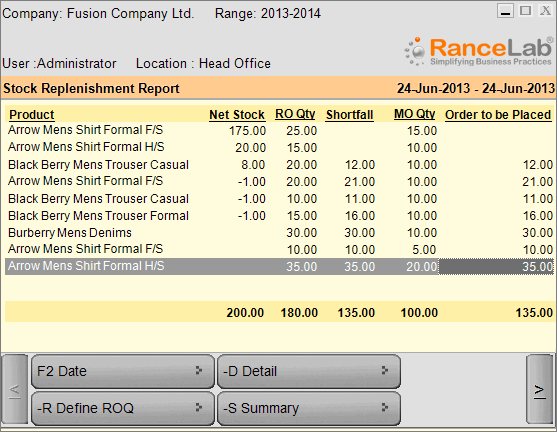Sort by Net Stock column header

[237, 115]
